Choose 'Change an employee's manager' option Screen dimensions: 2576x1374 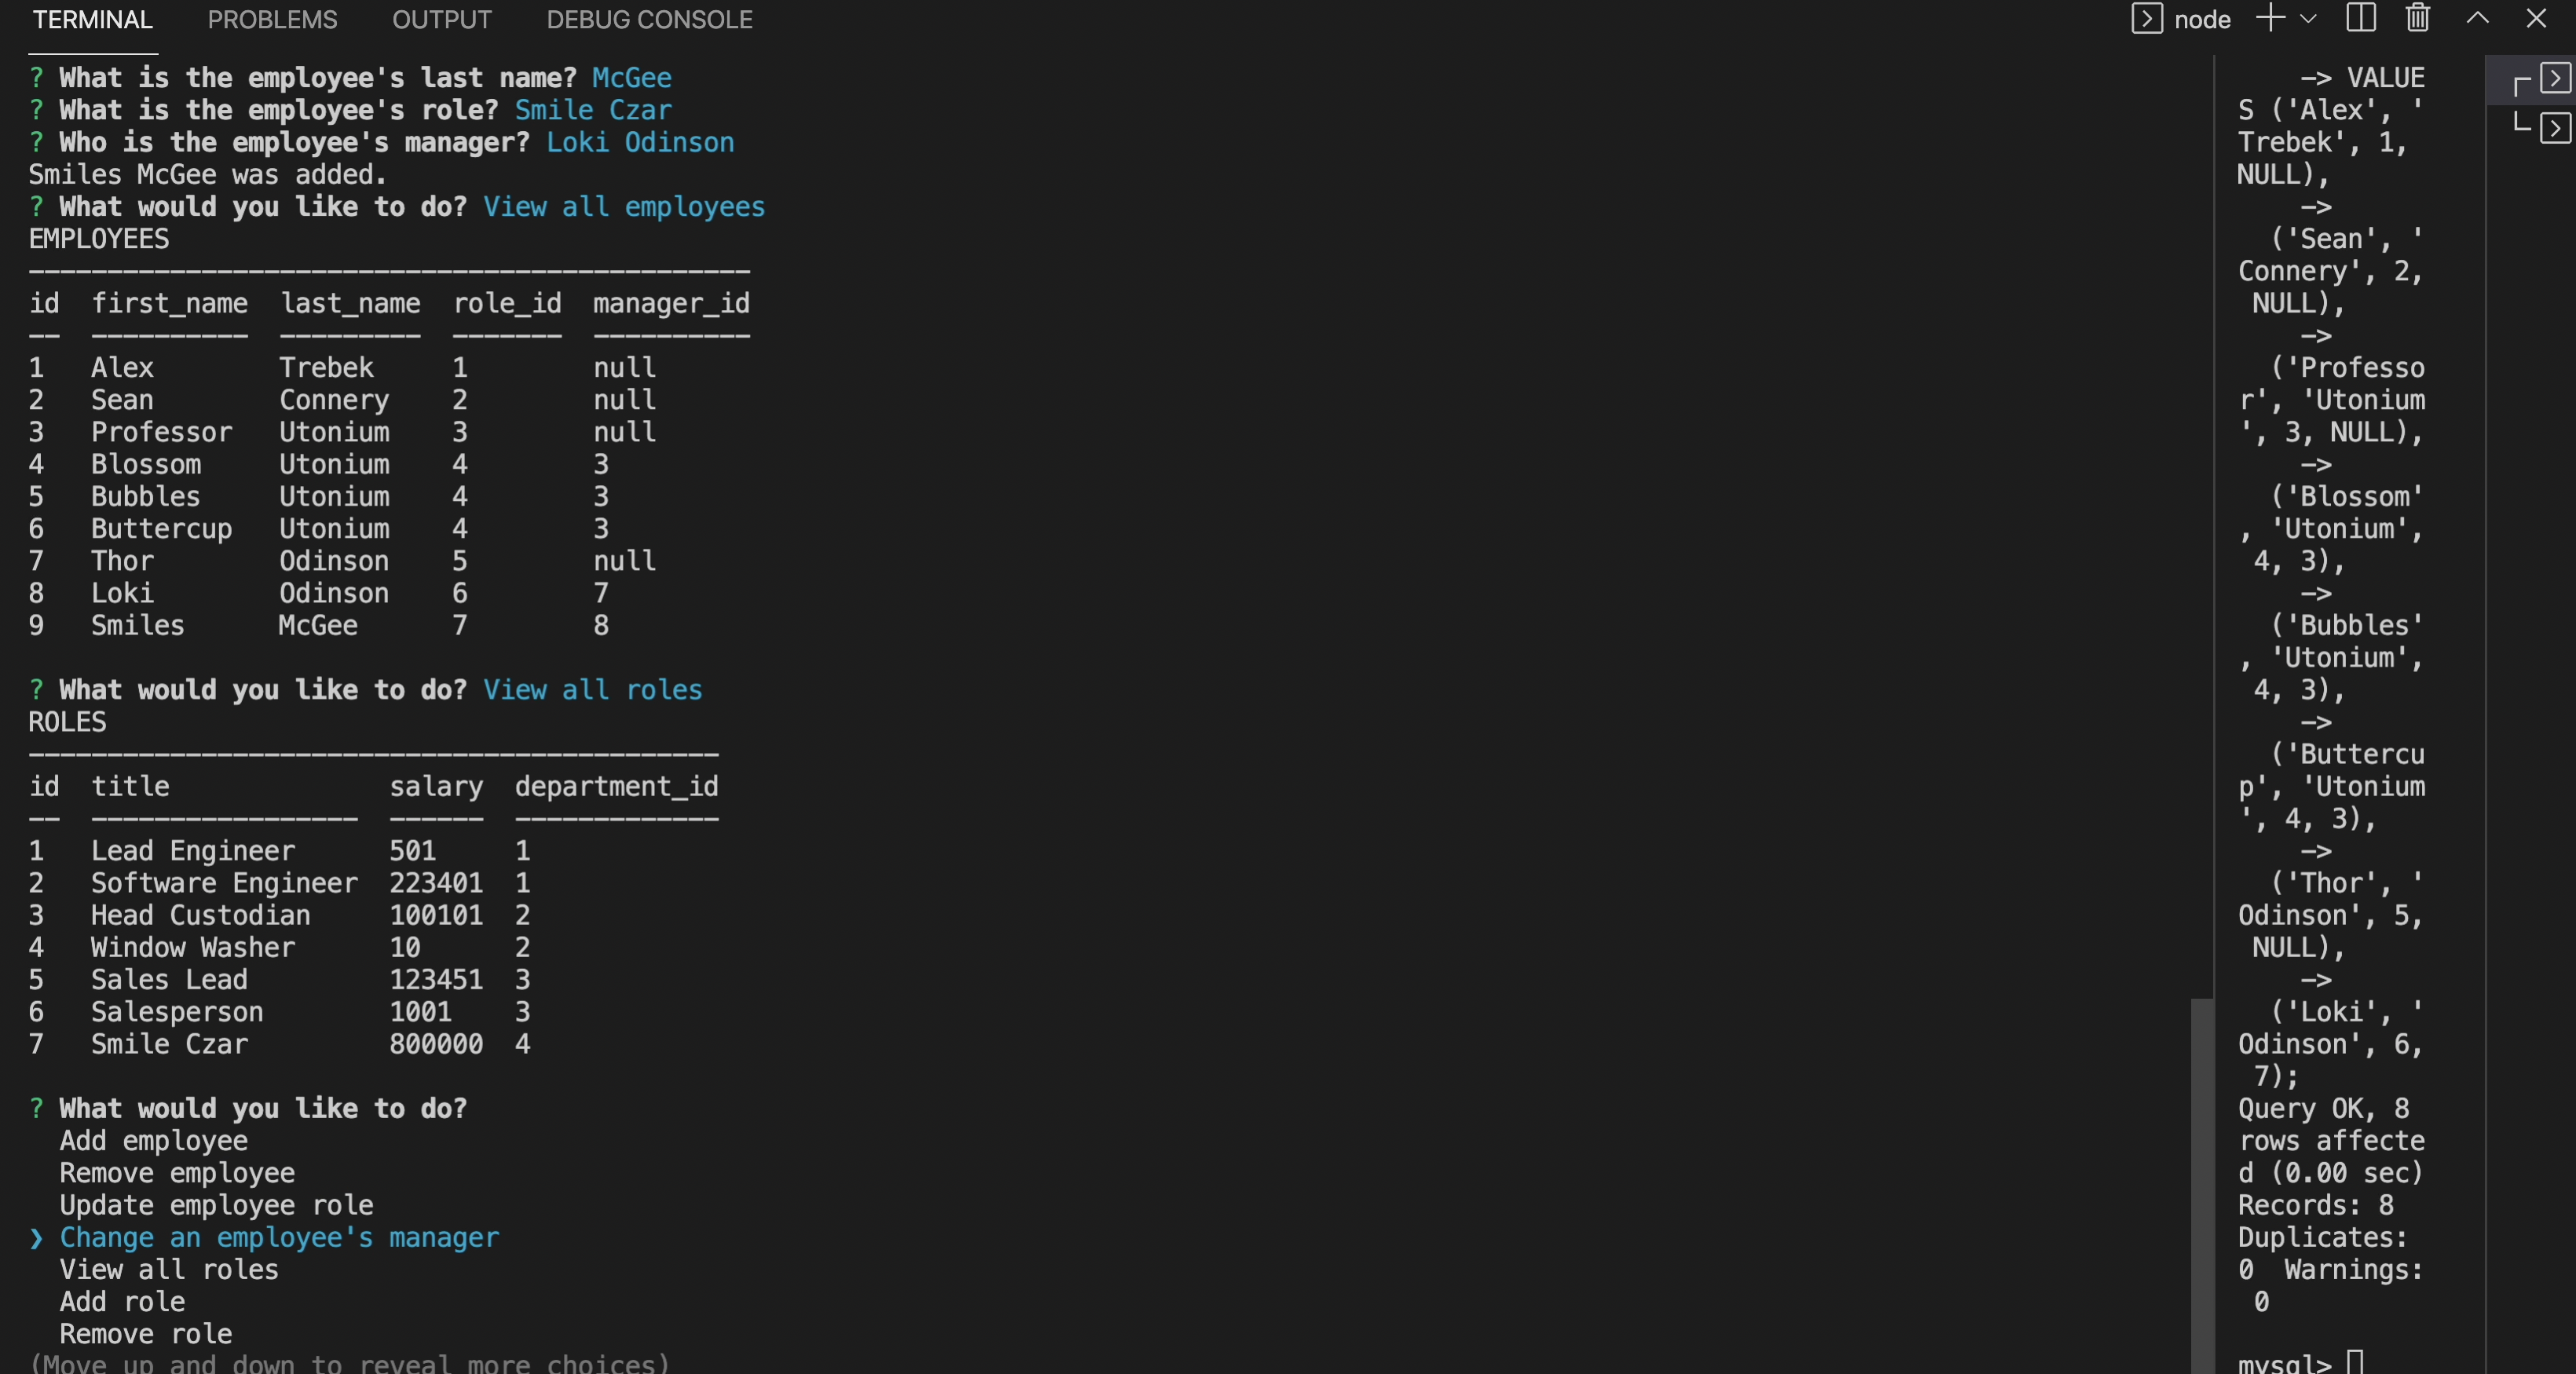[x=279, y=1237]
